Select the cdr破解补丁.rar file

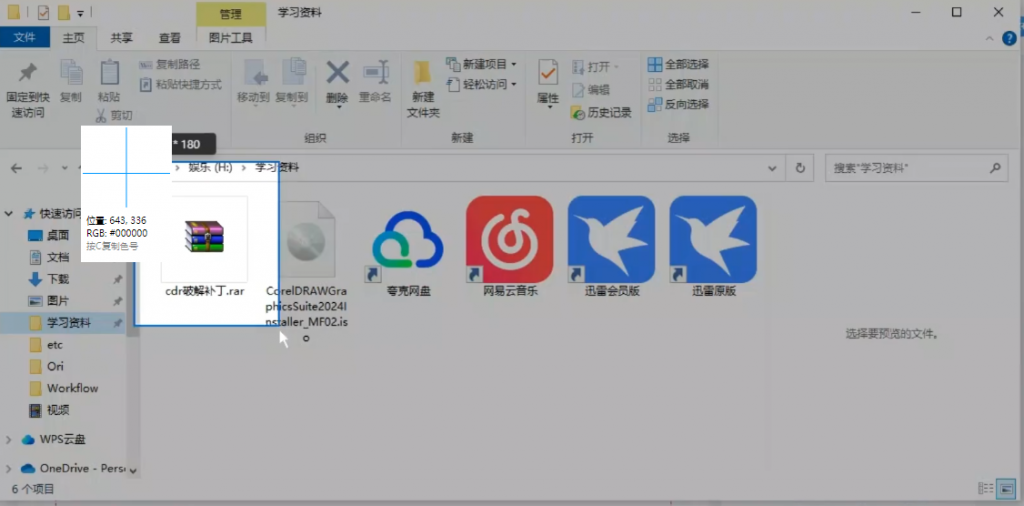204,247
